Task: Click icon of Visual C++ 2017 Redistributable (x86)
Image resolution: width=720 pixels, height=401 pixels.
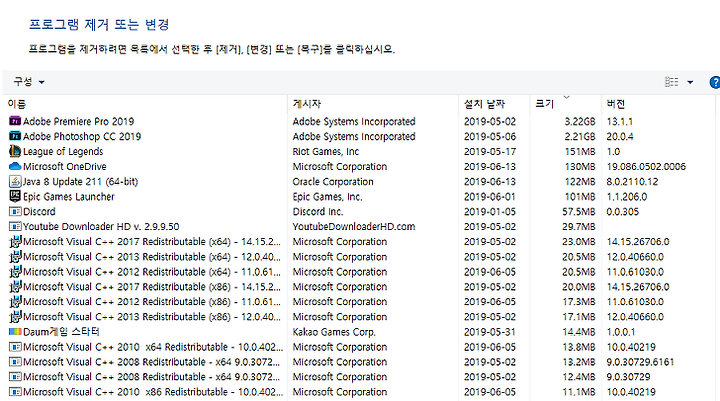Action: pyautogui.click(x=15, y=287)
